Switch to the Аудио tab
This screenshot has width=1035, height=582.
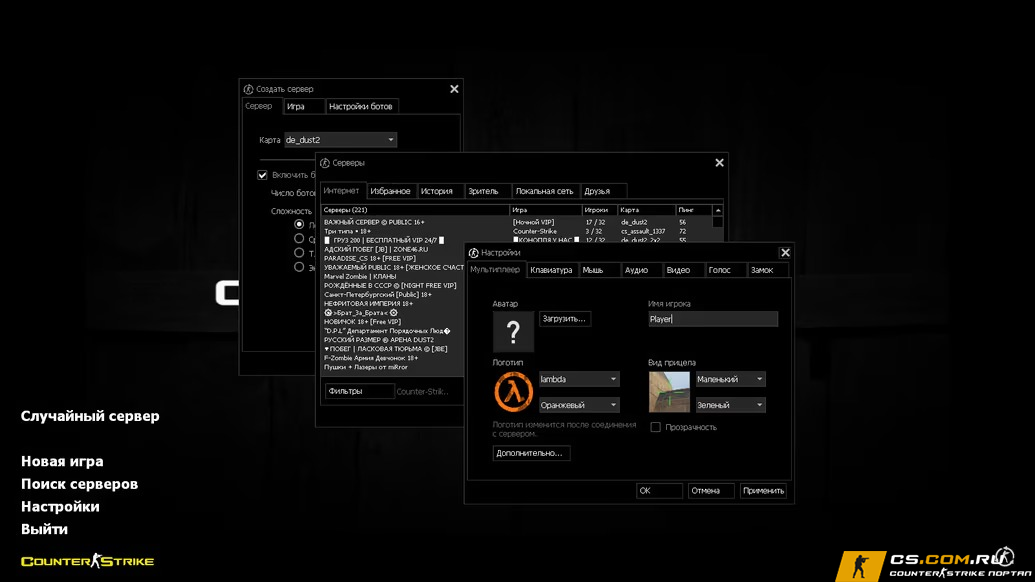[642, 271]
